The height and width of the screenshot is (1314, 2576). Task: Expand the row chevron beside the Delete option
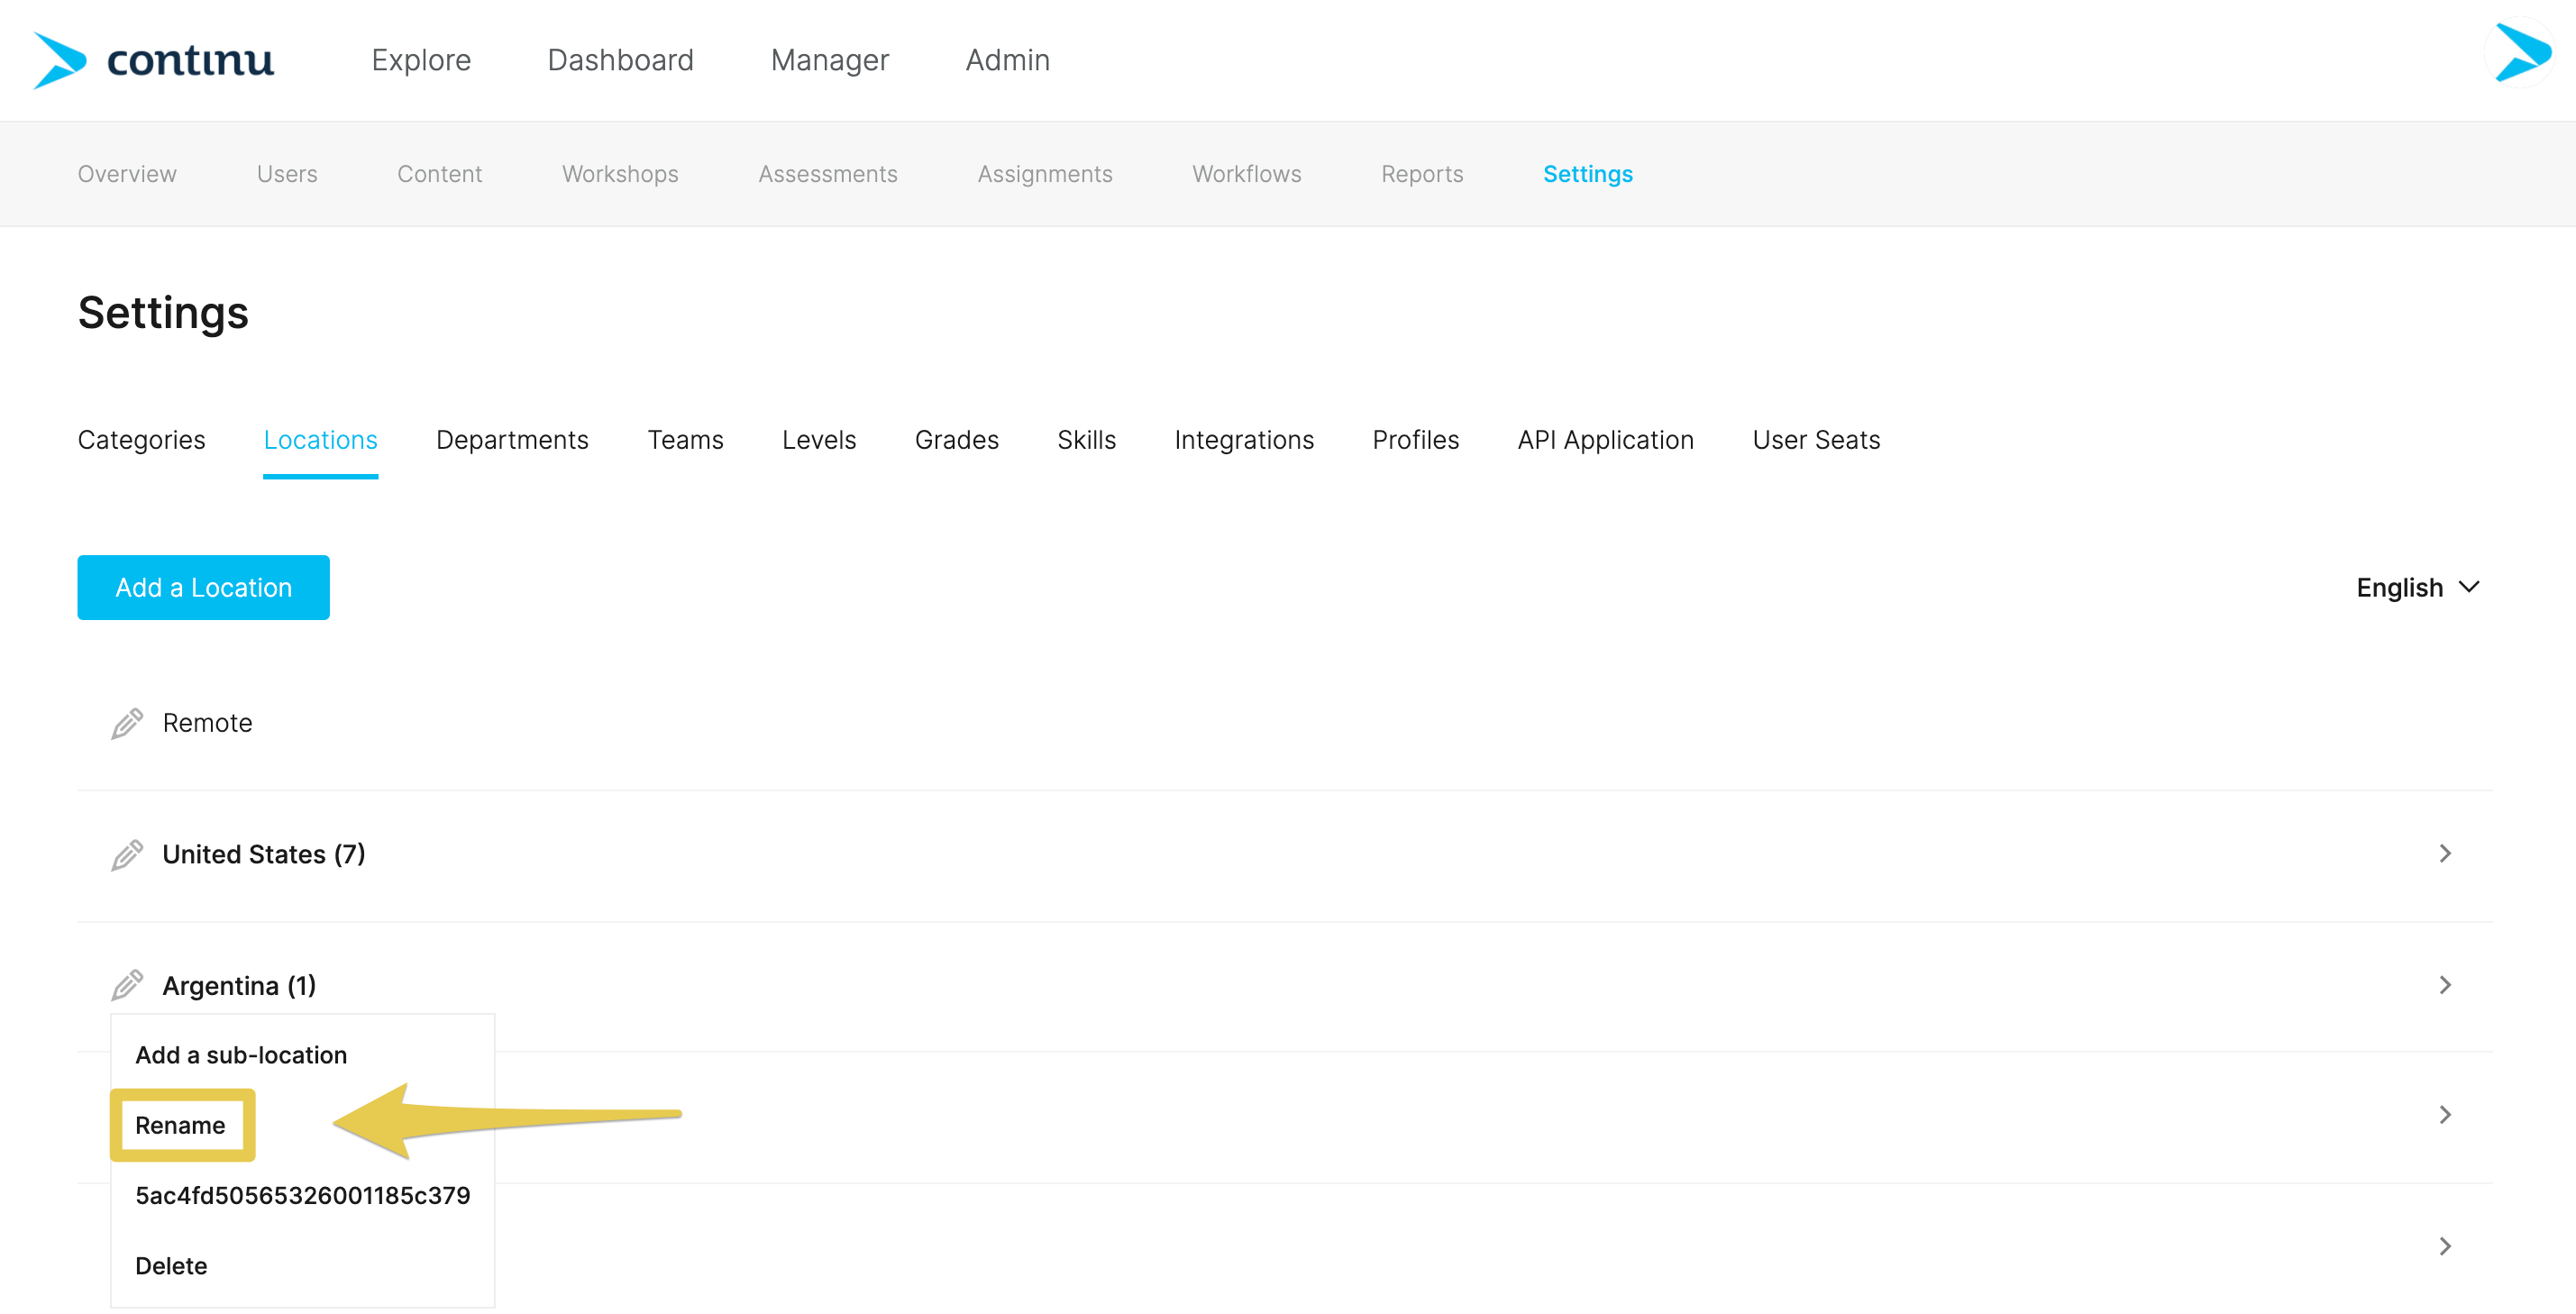[x=2444, y=1246]
